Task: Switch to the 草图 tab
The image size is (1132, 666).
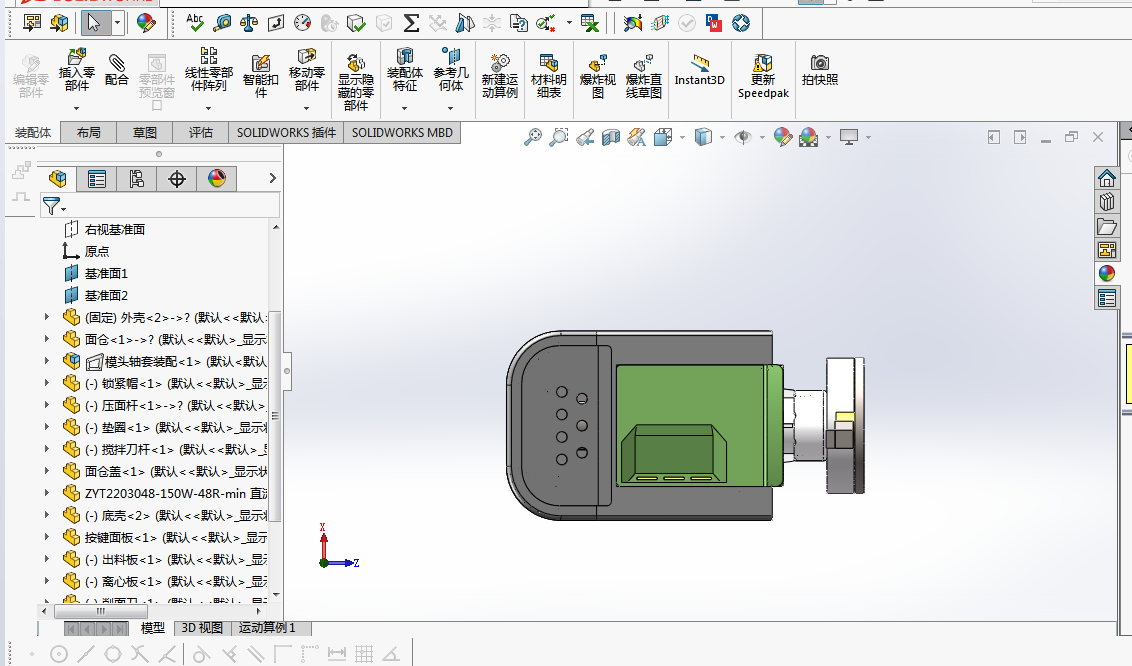Action: [x=145, y=133]
